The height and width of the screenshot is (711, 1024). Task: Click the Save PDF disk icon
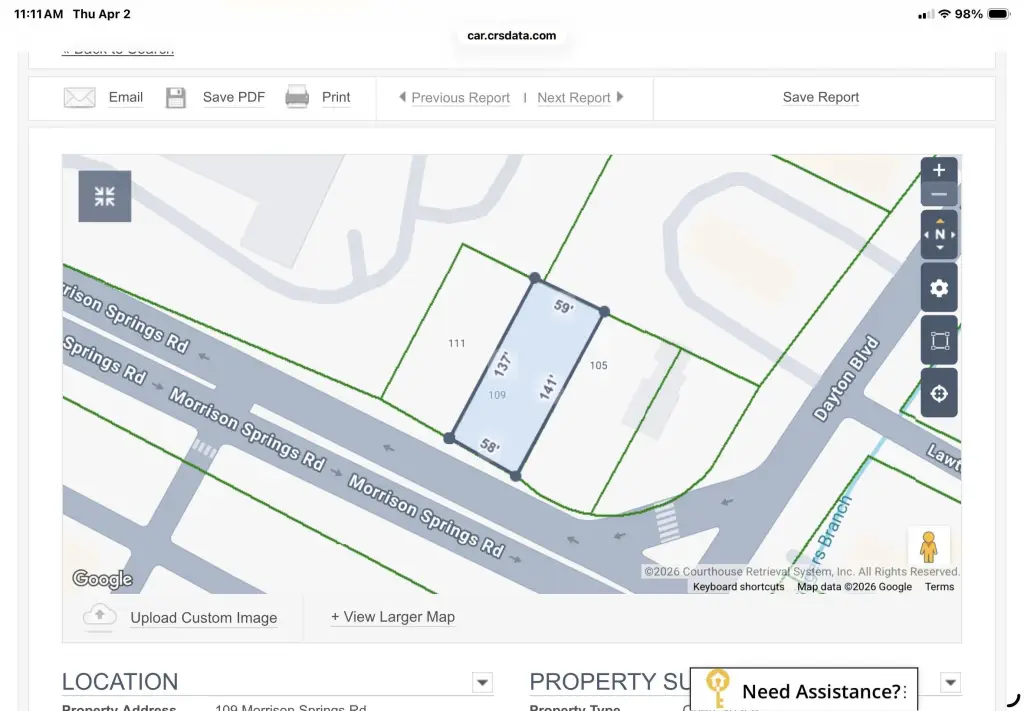pos(176,97)
